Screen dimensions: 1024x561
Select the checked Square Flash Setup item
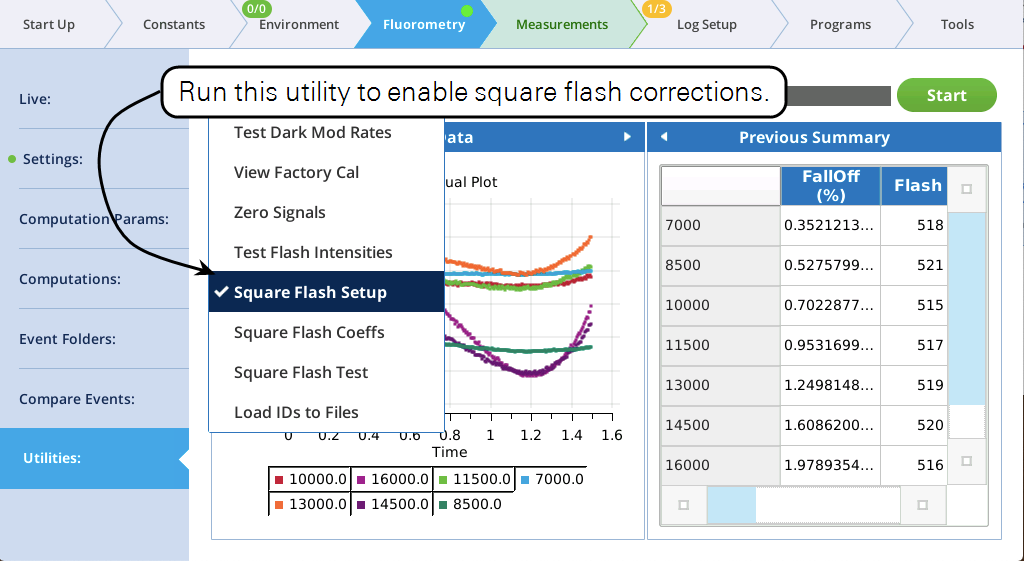tap(327, 292)
